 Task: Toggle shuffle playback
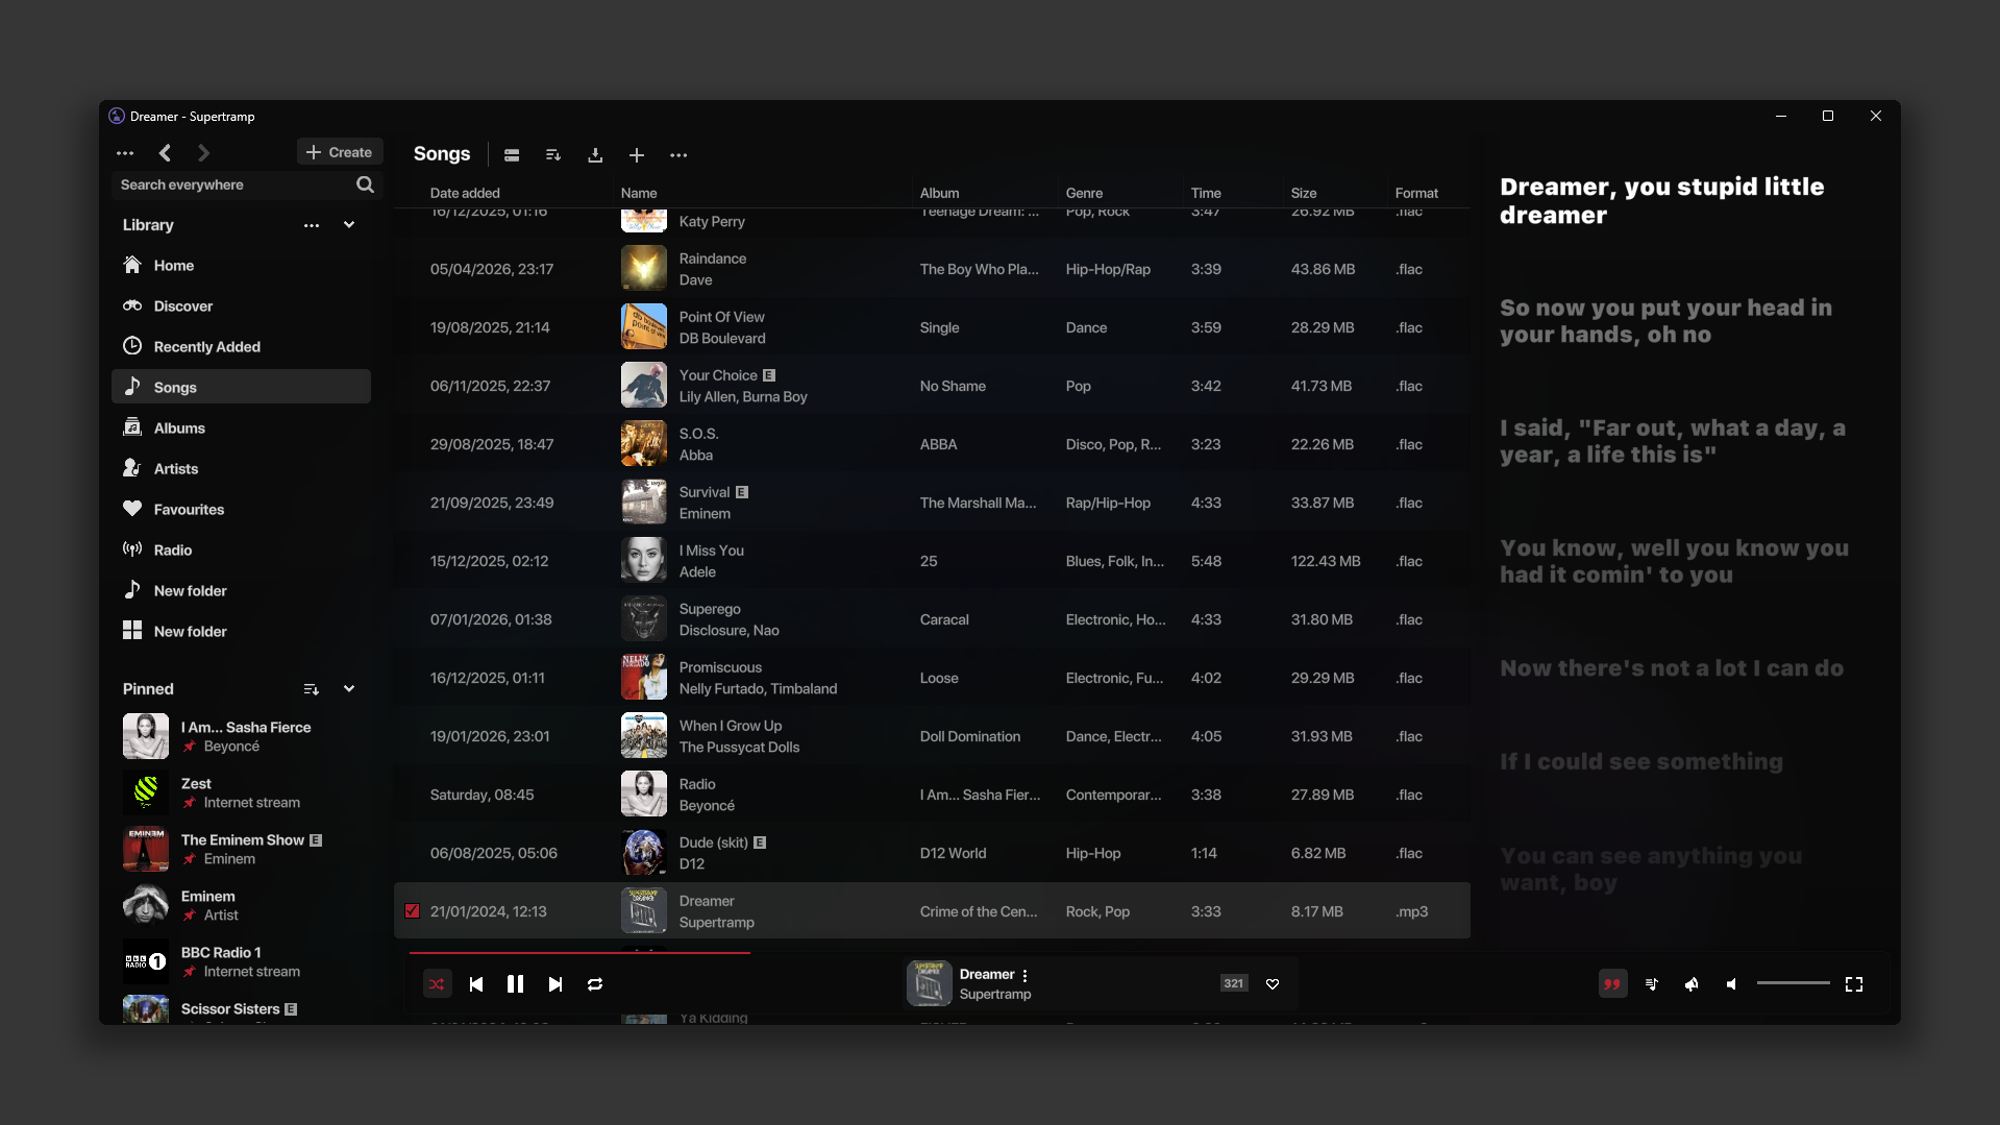[x=437, y=984]
